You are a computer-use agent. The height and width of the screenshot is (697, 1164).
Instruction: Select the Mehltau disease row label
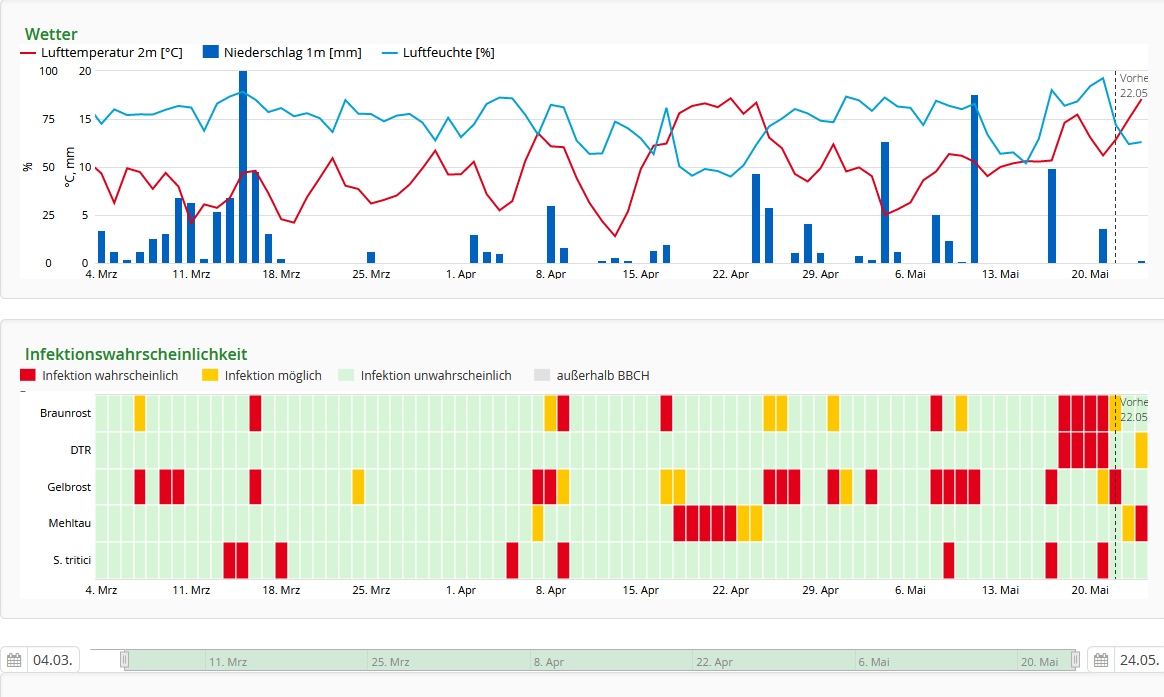[x=69, y=523]
